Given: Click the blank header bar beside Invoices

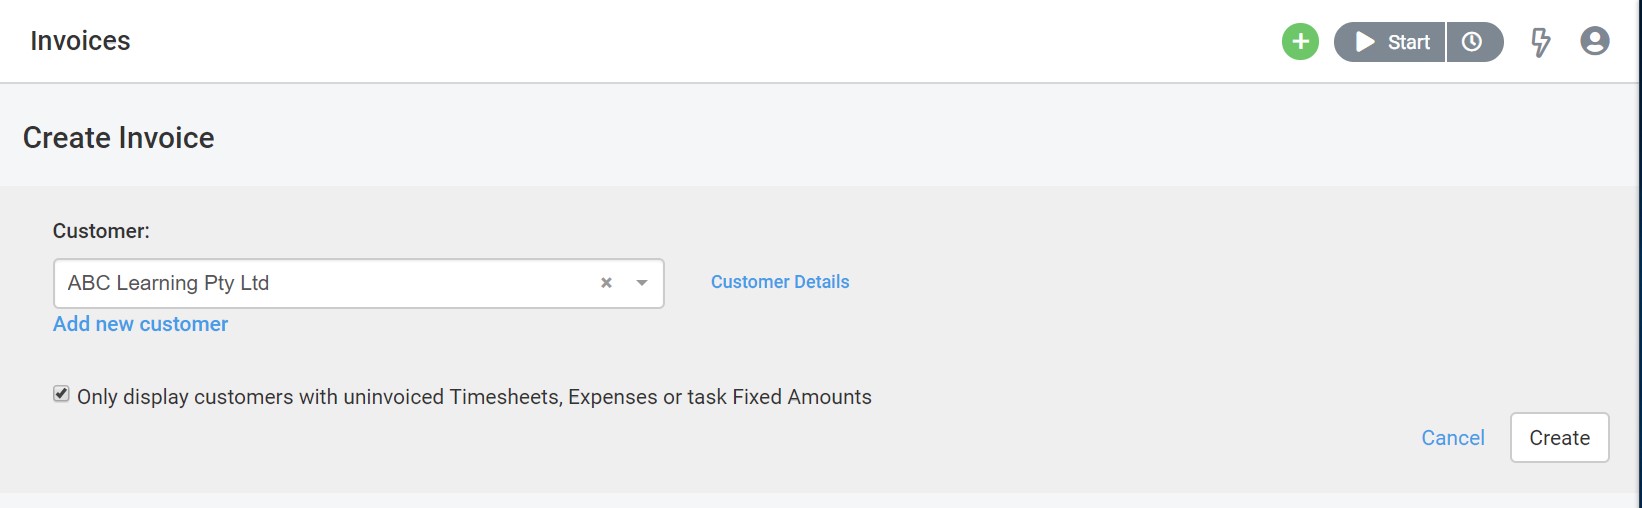Looking at the screenshot, I should click(700, 41).
